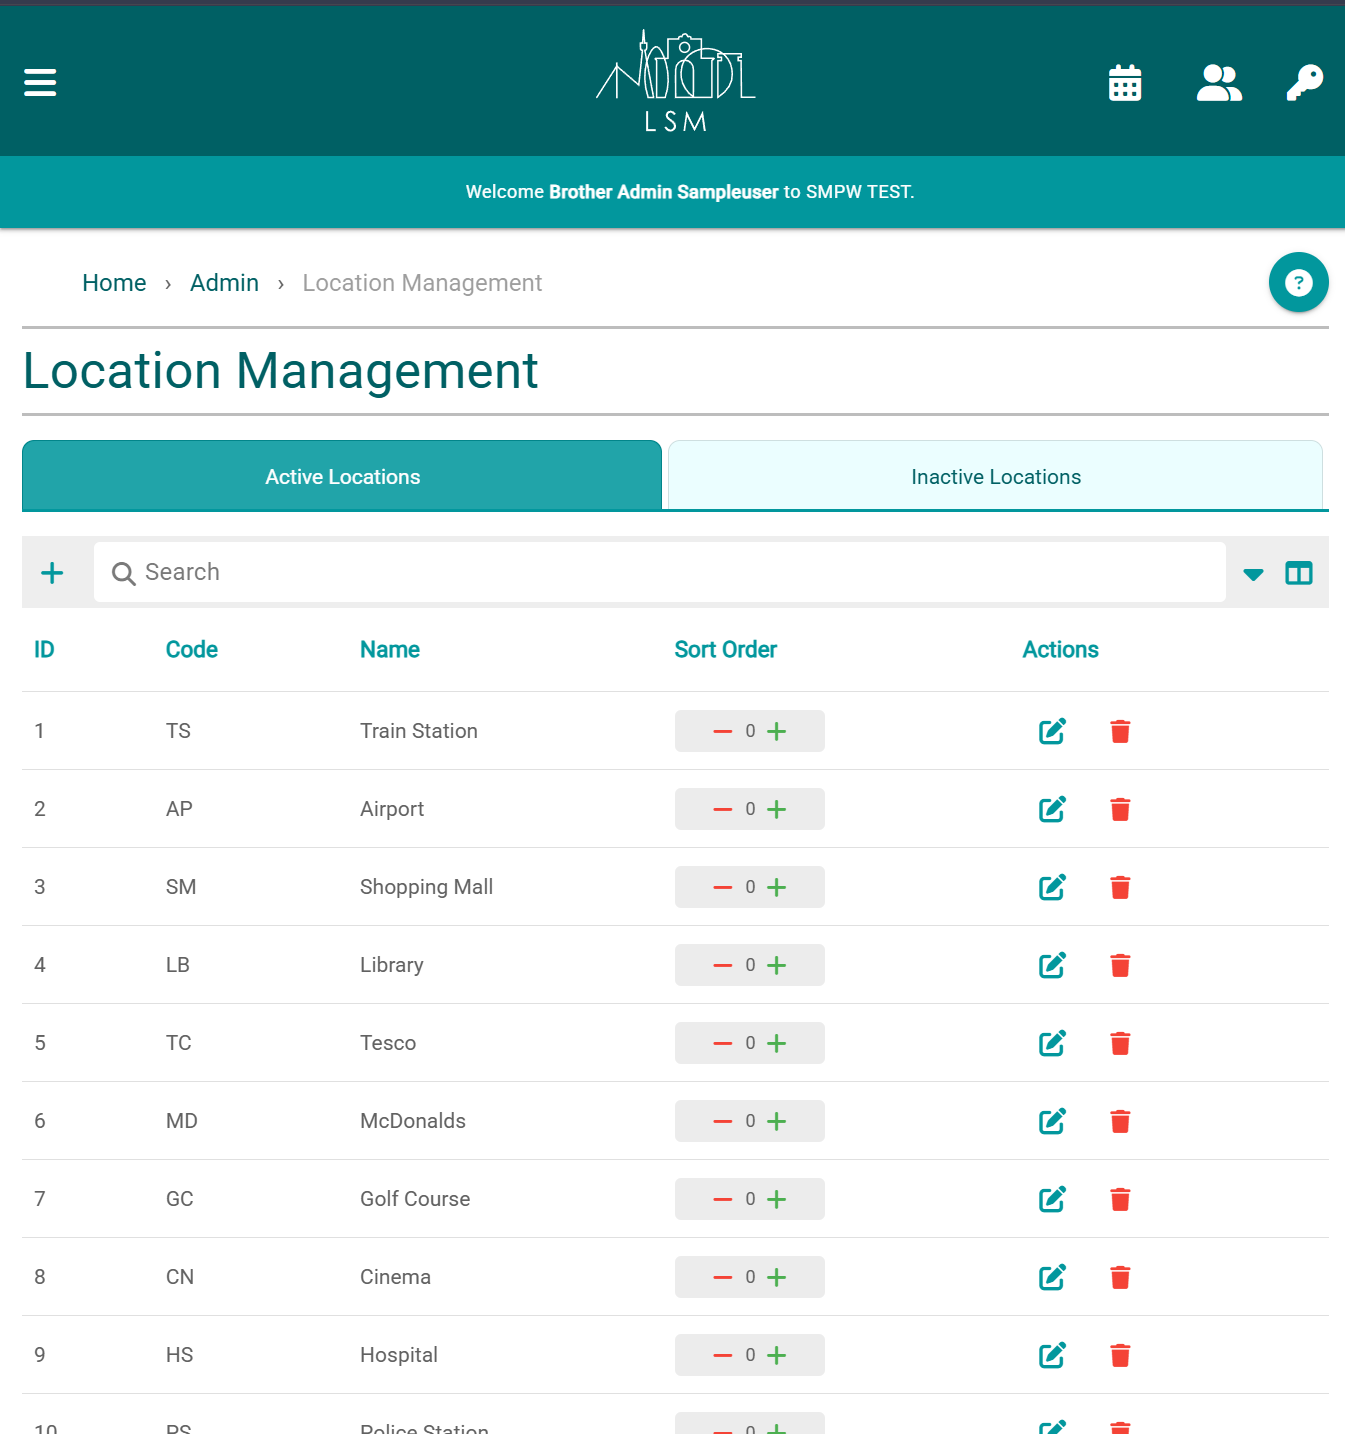Increase sort order for Tesco
The width and height of the screenshot is (1345, 1434).
click(x=777, y=1043)
